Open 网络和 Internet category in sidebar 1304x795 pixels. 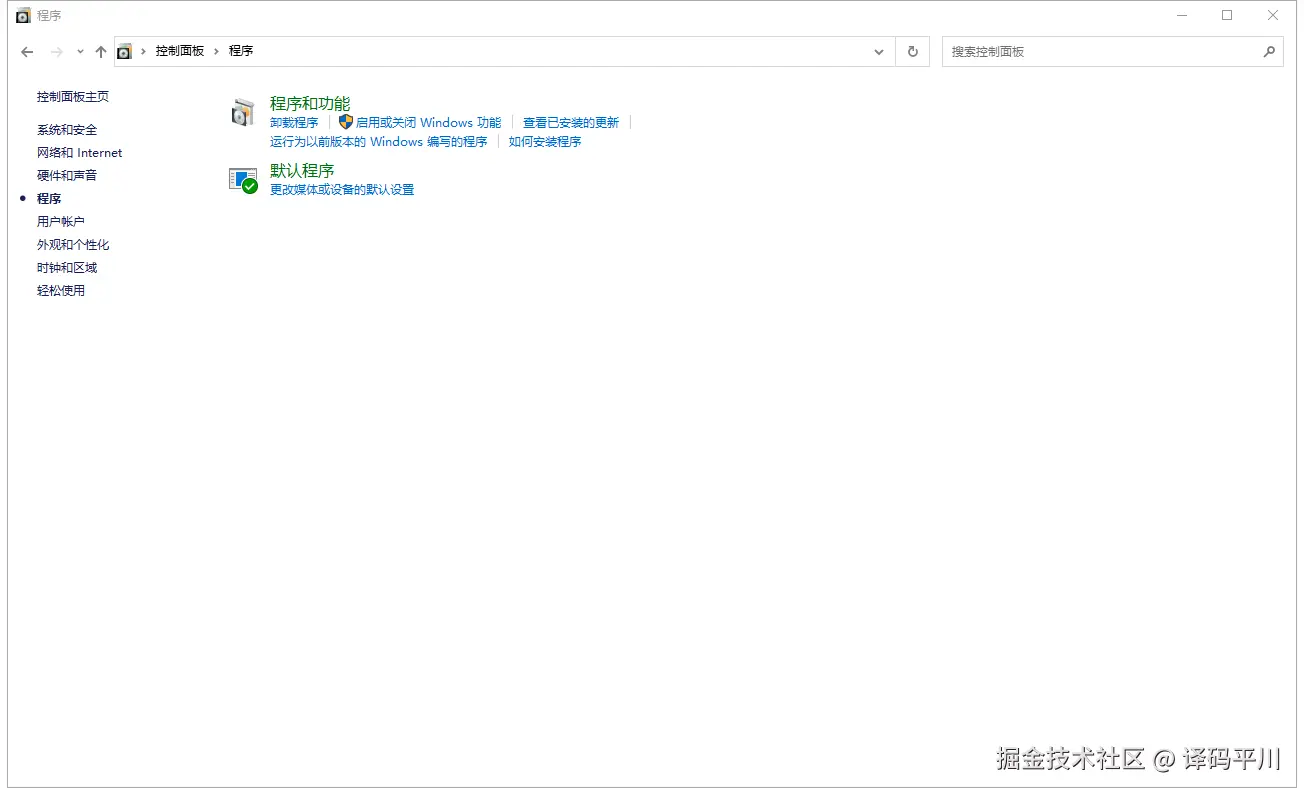[80, 153]
